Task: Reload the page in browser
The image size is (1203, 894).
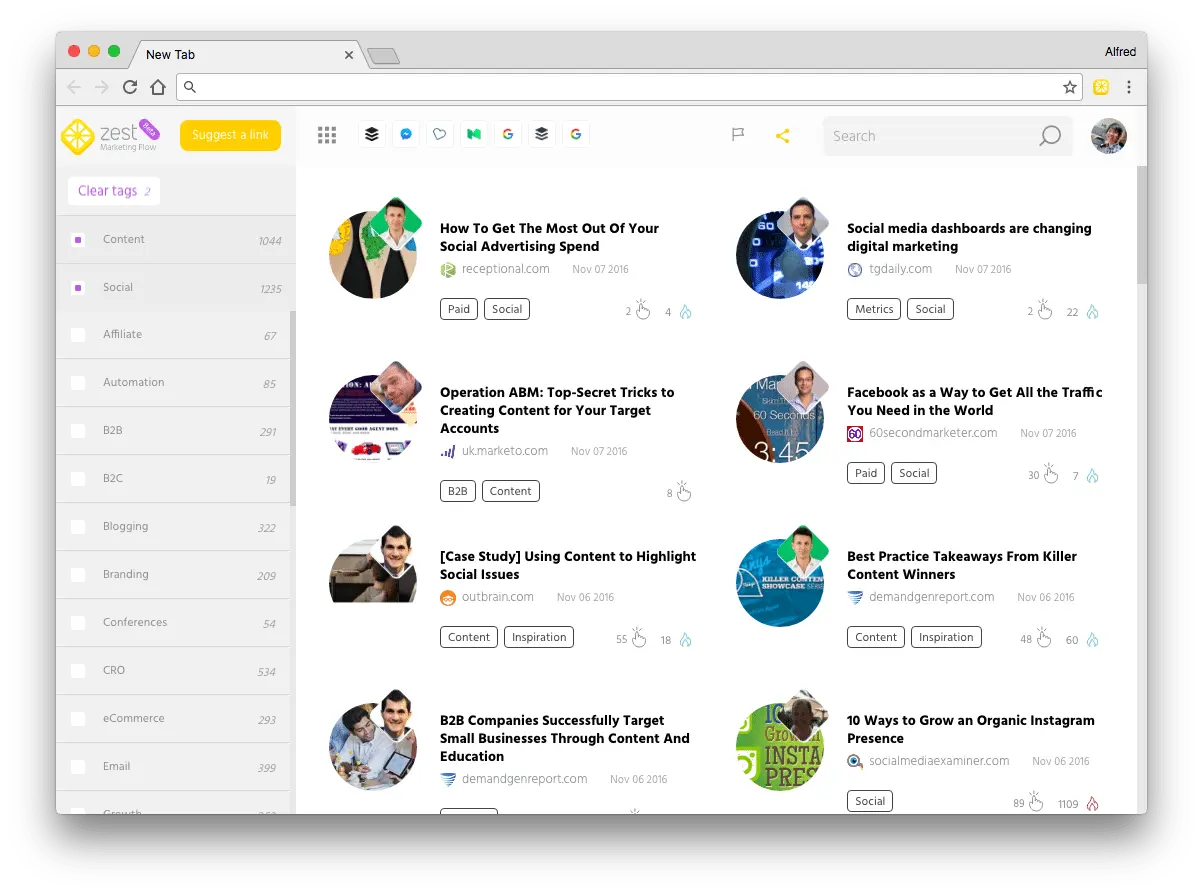Action: click(x=130, y=87)
